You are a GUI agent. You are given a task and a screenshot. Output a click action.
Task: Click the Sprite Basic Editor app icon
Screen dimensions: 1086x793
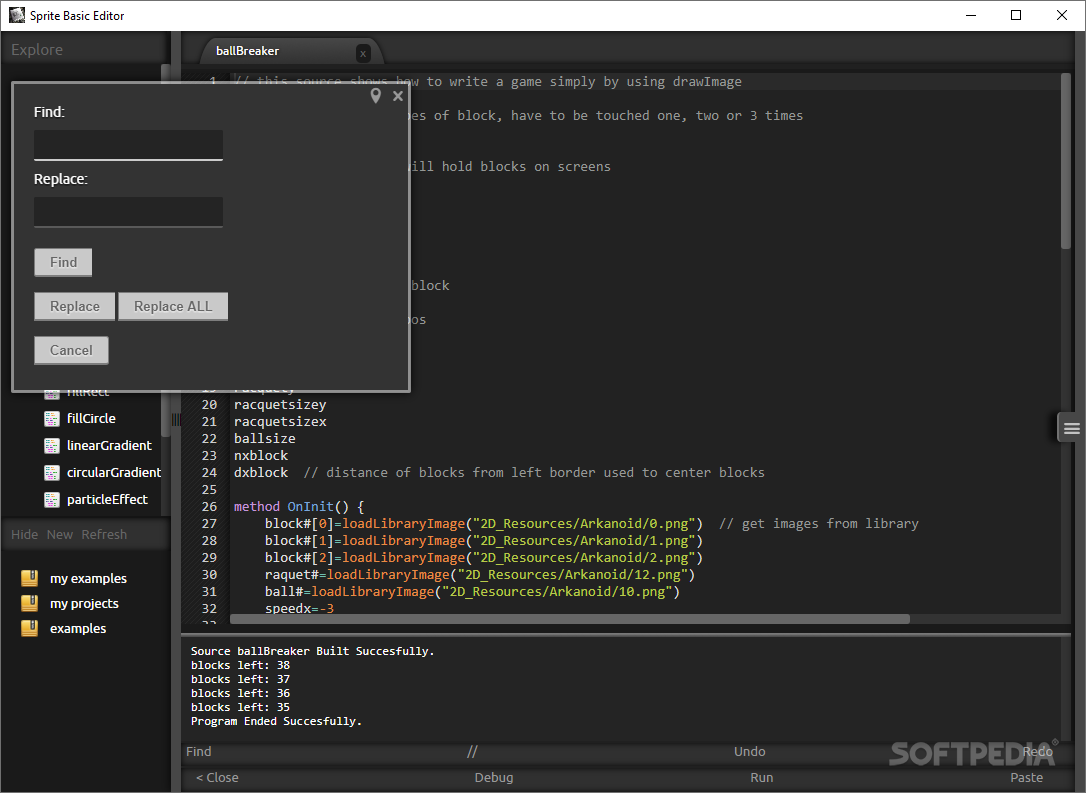tap(17, 15)
